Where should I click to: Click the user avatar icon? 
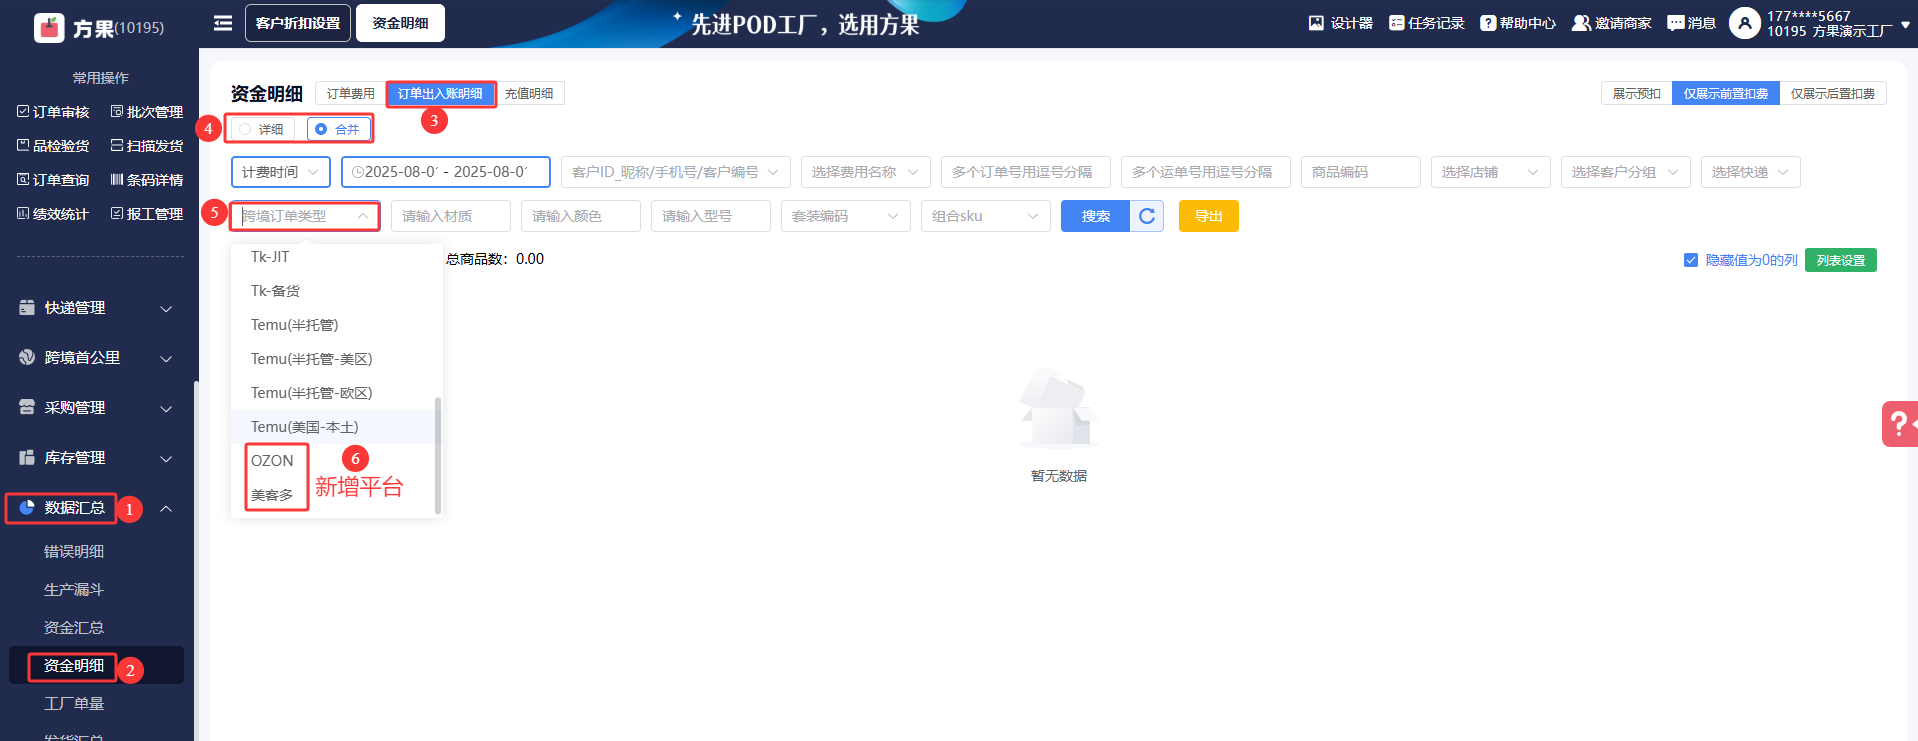pyautogui.click(x=1744, y=23)
